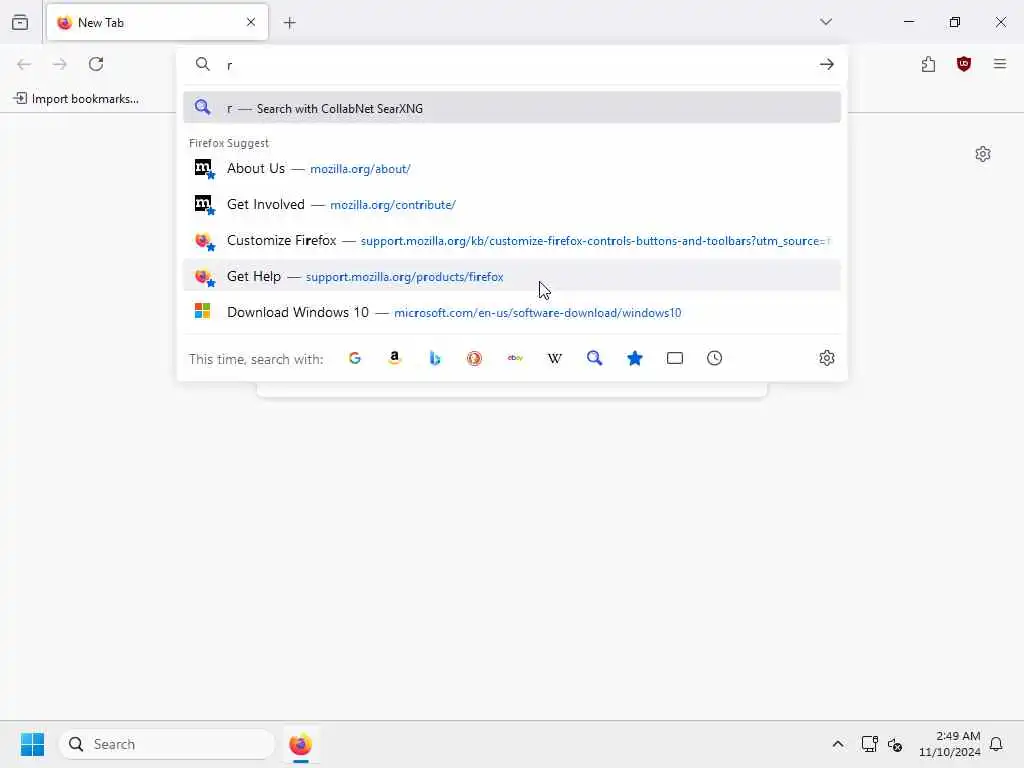
Task: Choose Bing search engine icon
Action: click(x=435, y=358)
